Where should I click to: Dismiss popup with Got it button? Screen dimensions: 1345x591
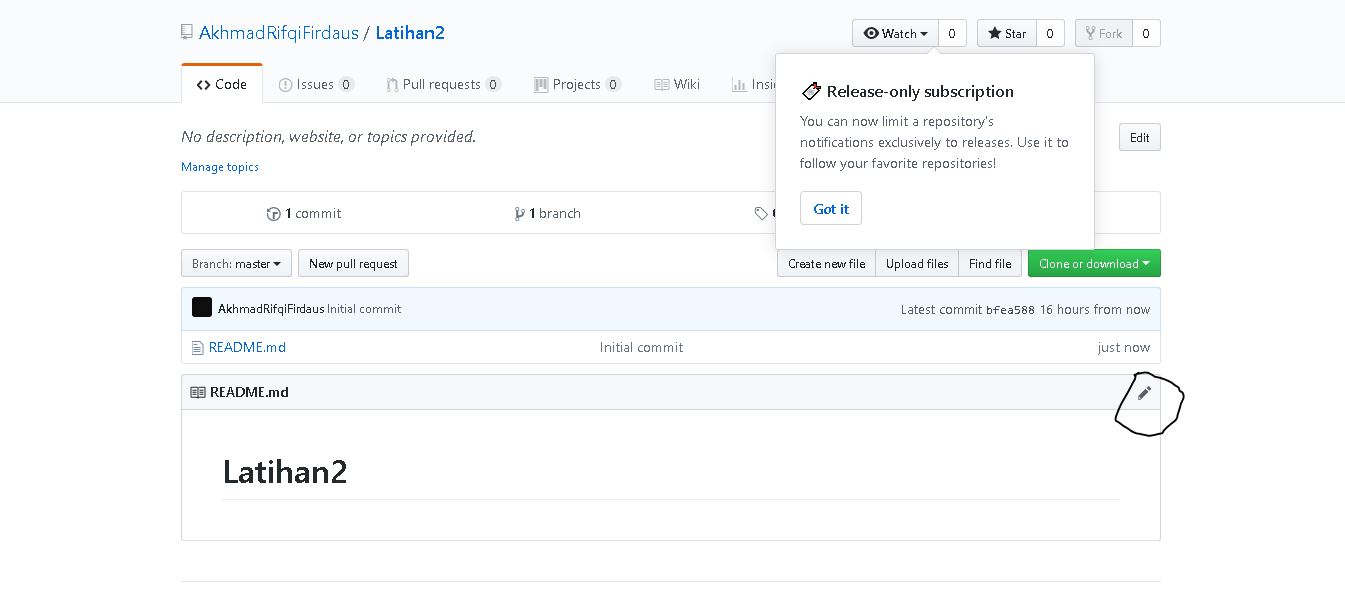point(831,209)
